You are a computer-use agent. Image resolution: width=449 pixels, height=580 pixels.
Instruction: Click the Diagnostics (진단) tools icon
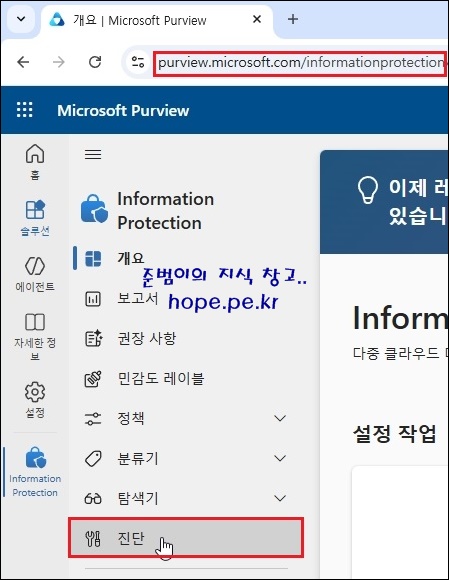(x=93, y=539)
